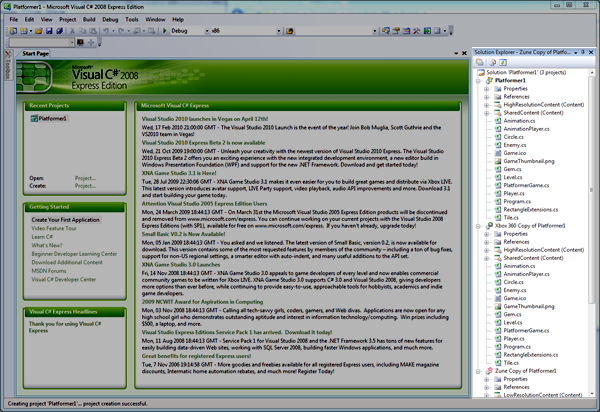Select Xbox 360 copy's Level.cs file
Screen dimensions: 600x412
click(513, 322)
